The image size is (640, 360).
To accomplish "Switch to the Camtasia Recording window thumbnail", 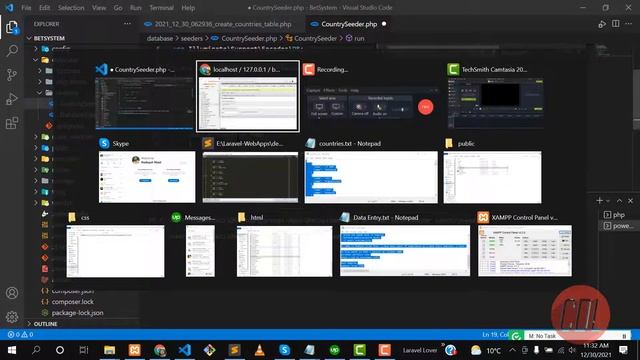I will coord(371,97).
